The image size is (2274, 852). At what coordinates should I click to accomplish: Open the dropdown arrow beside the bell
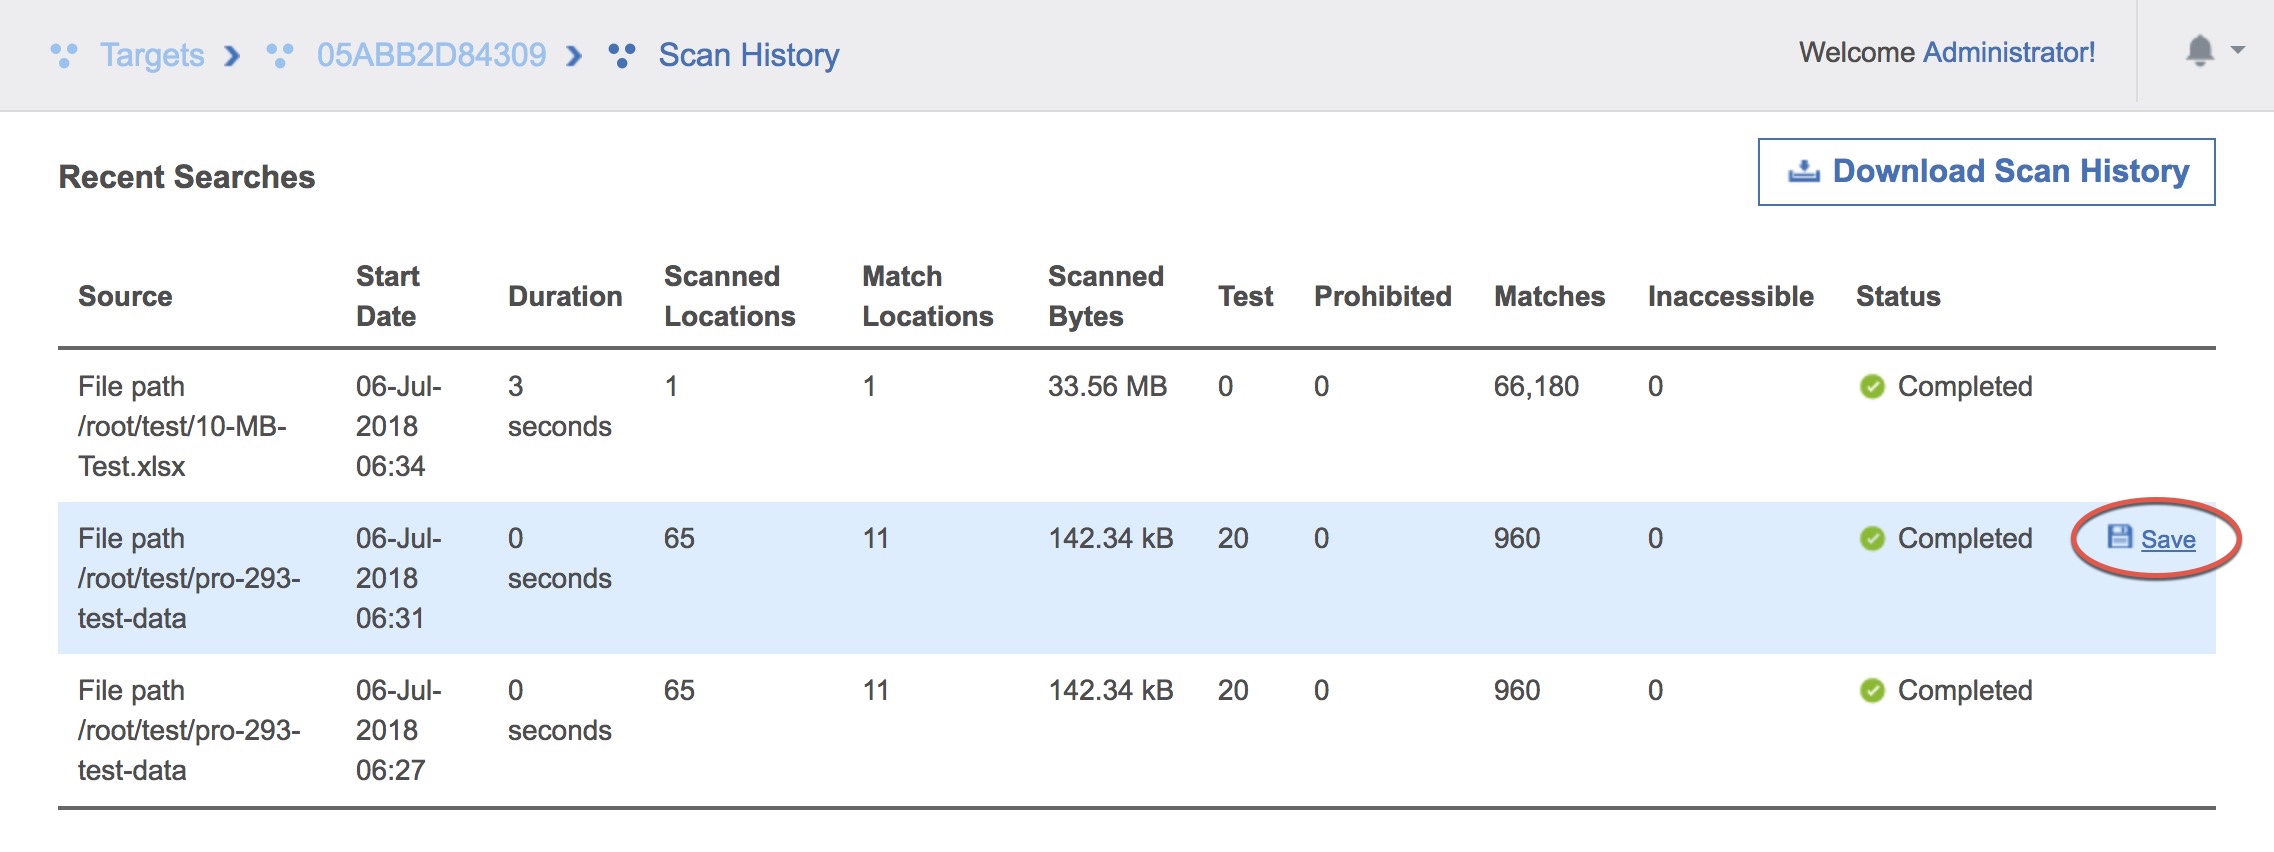tap(2238, 50)
